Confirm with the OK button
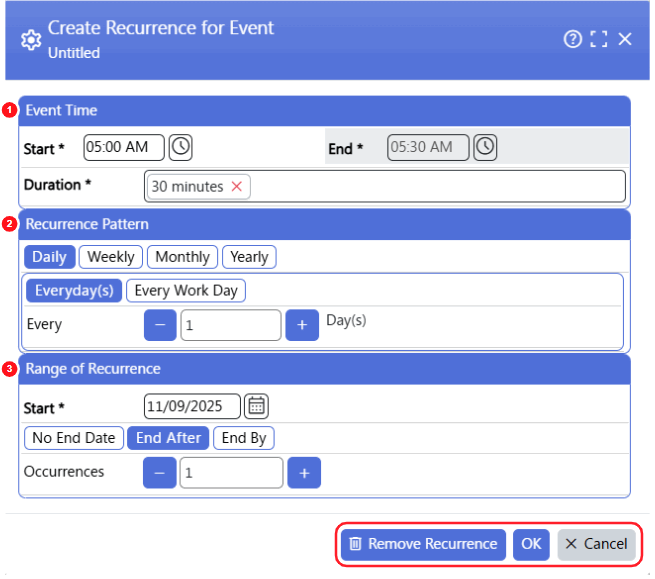This screenshot has width=655, height=579. [531, 544]
